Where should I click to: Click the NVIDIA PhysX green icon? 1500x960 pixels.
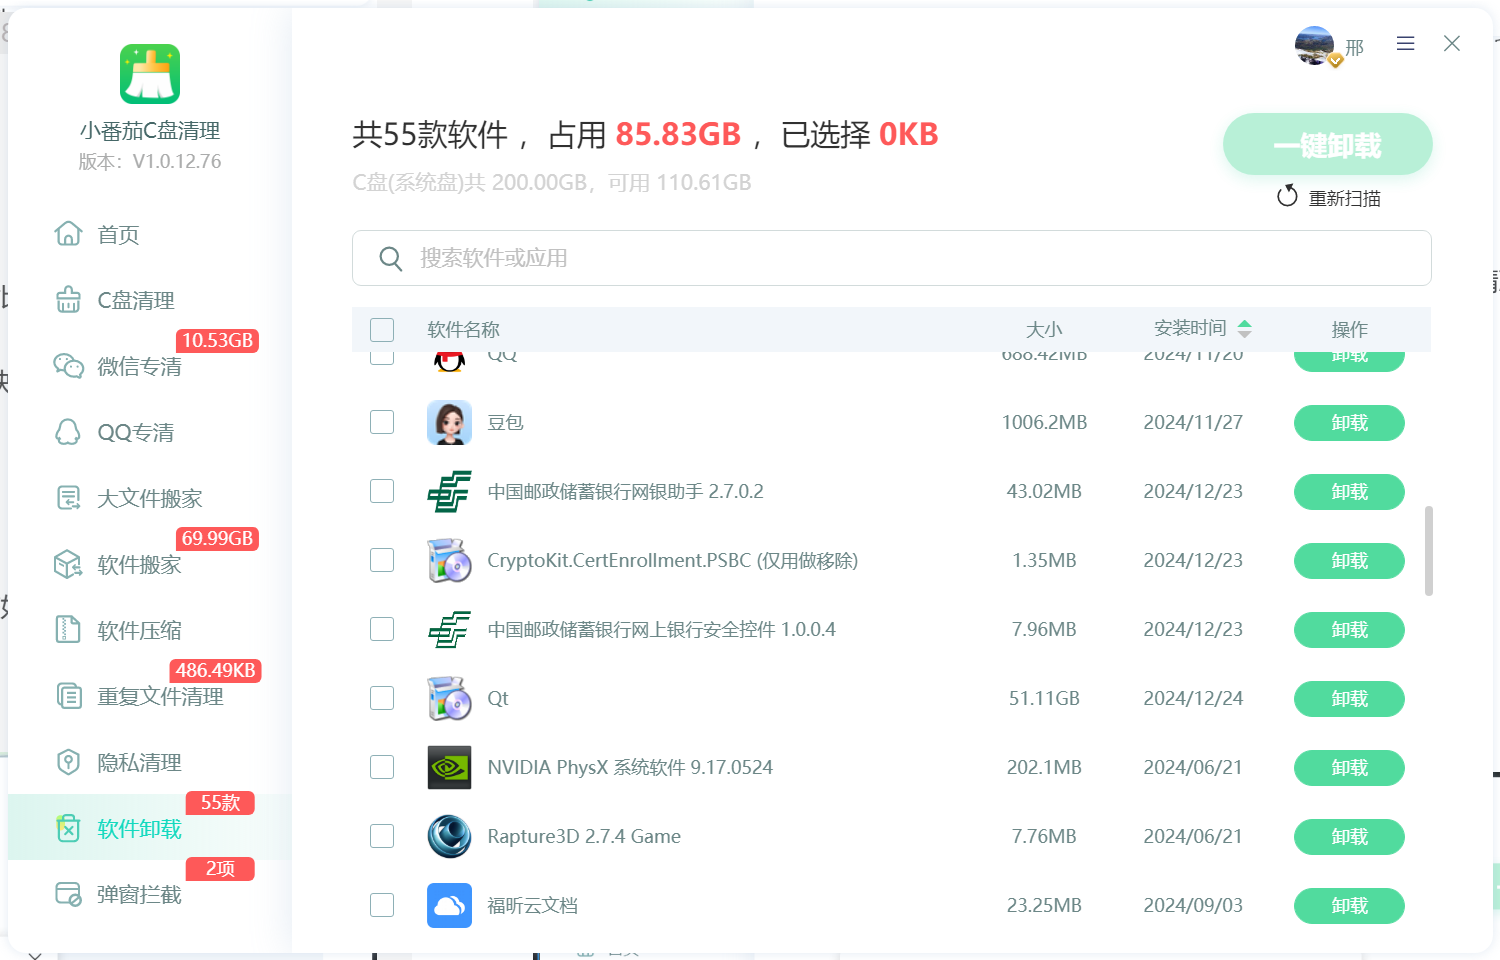[x=449, y=767]
